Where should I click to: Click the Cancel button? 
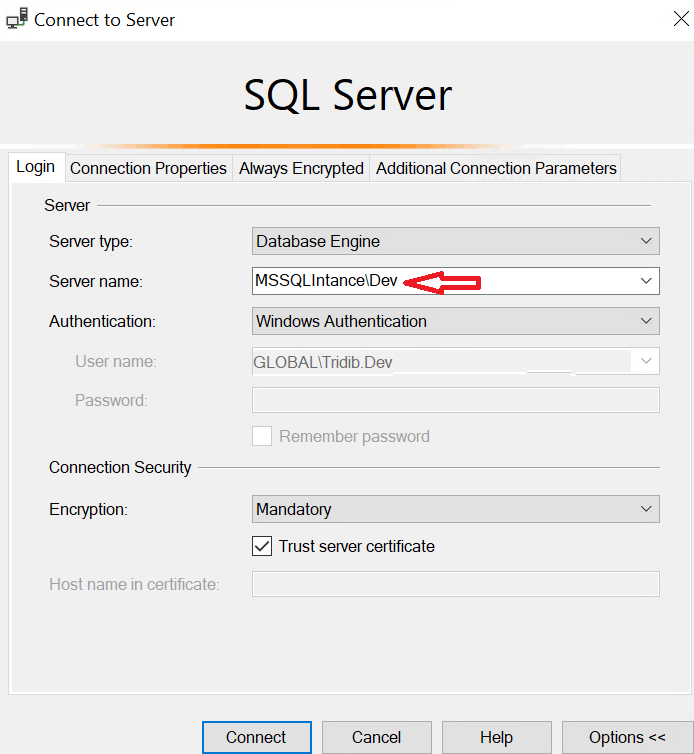tap(376, 737)
